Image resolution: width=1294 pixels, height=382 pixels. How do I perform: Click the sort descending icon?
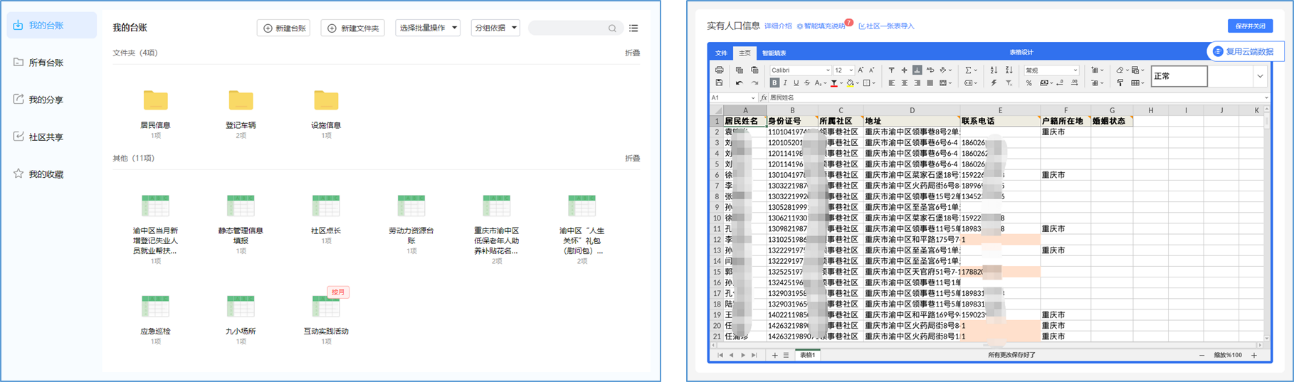(x=1009, y=70)
